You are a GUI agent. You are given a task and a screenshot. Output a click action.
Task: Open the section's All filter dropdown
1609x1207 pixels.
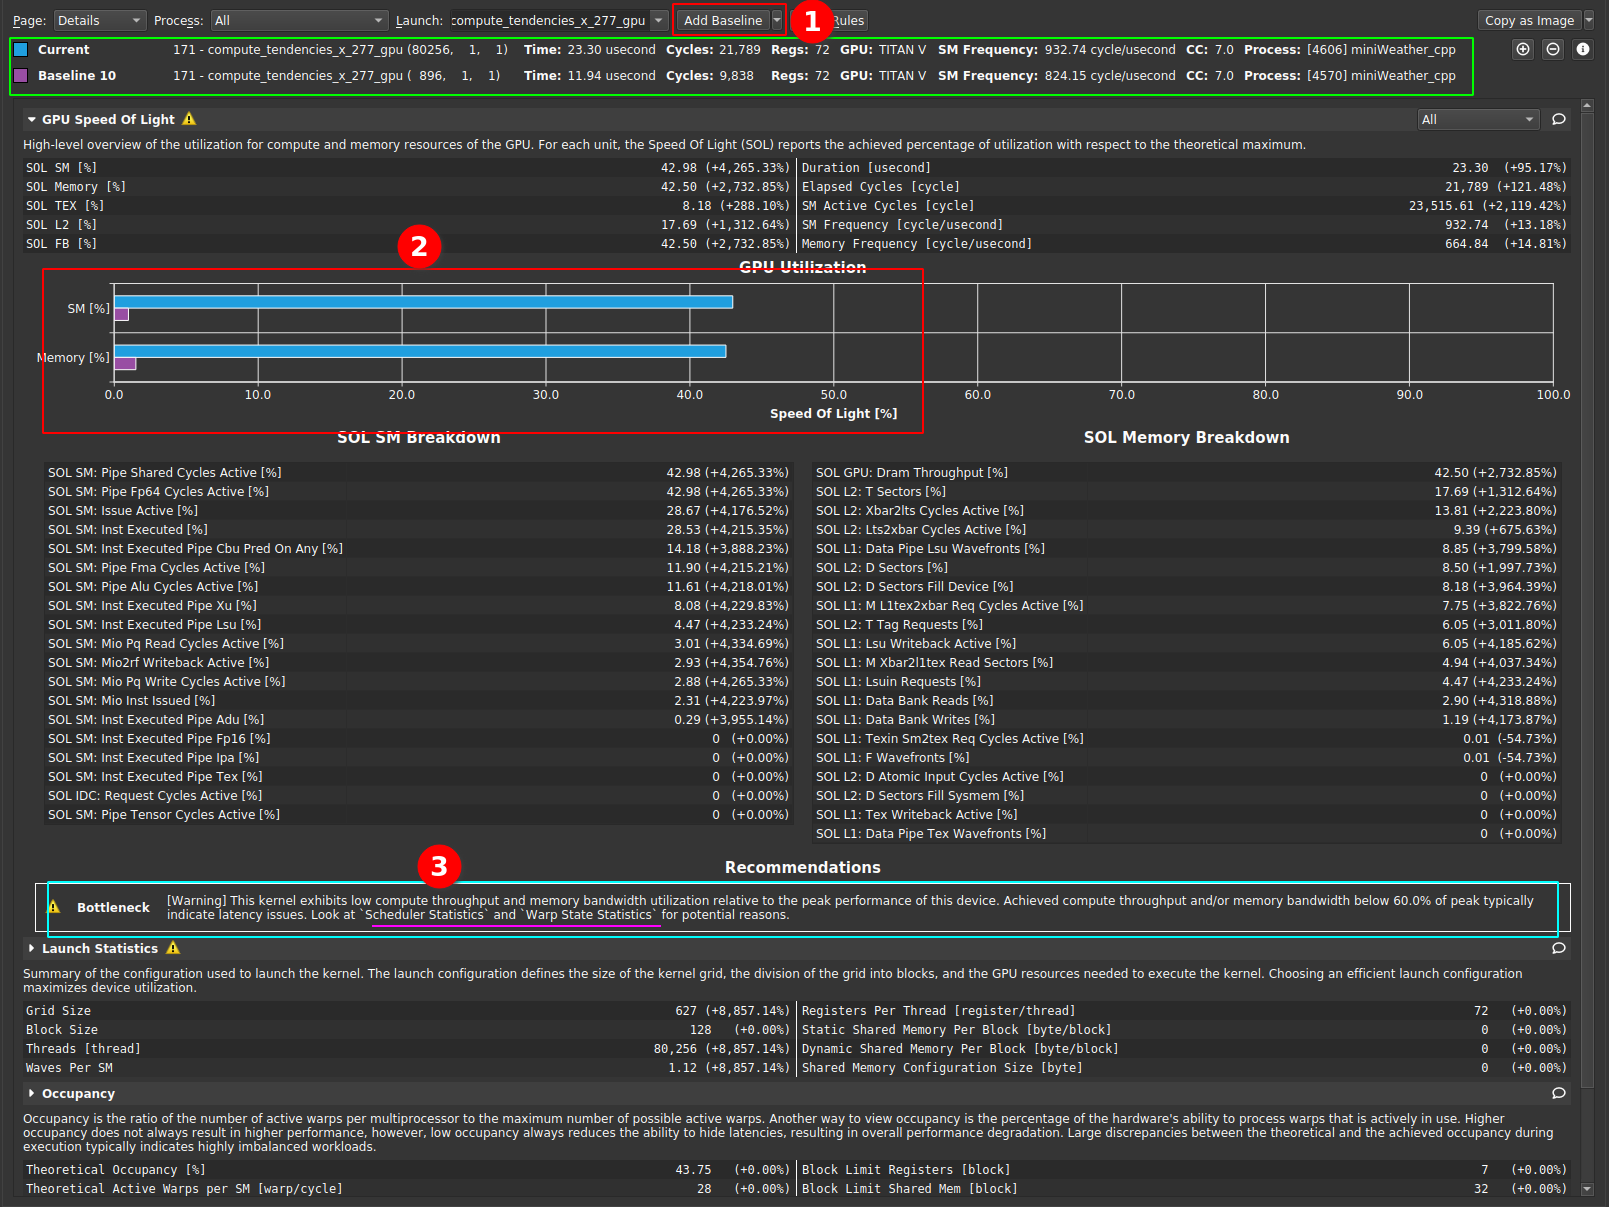1477,120
